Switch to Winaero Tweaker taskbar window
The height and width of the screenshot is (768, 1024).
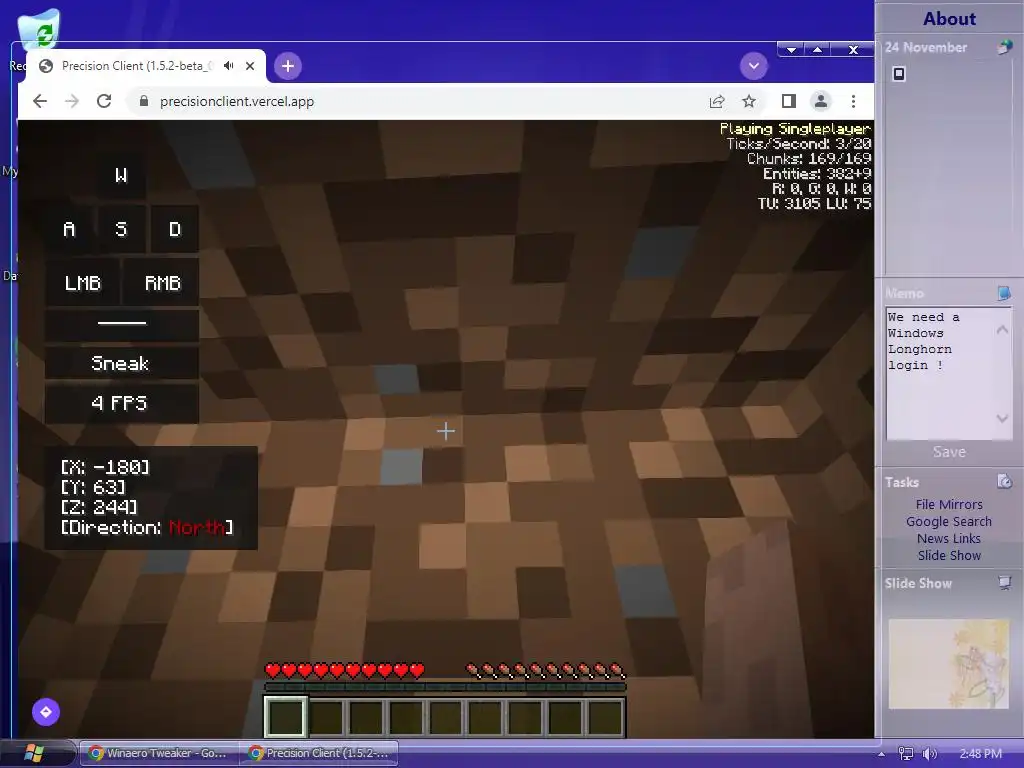point(159,753)
